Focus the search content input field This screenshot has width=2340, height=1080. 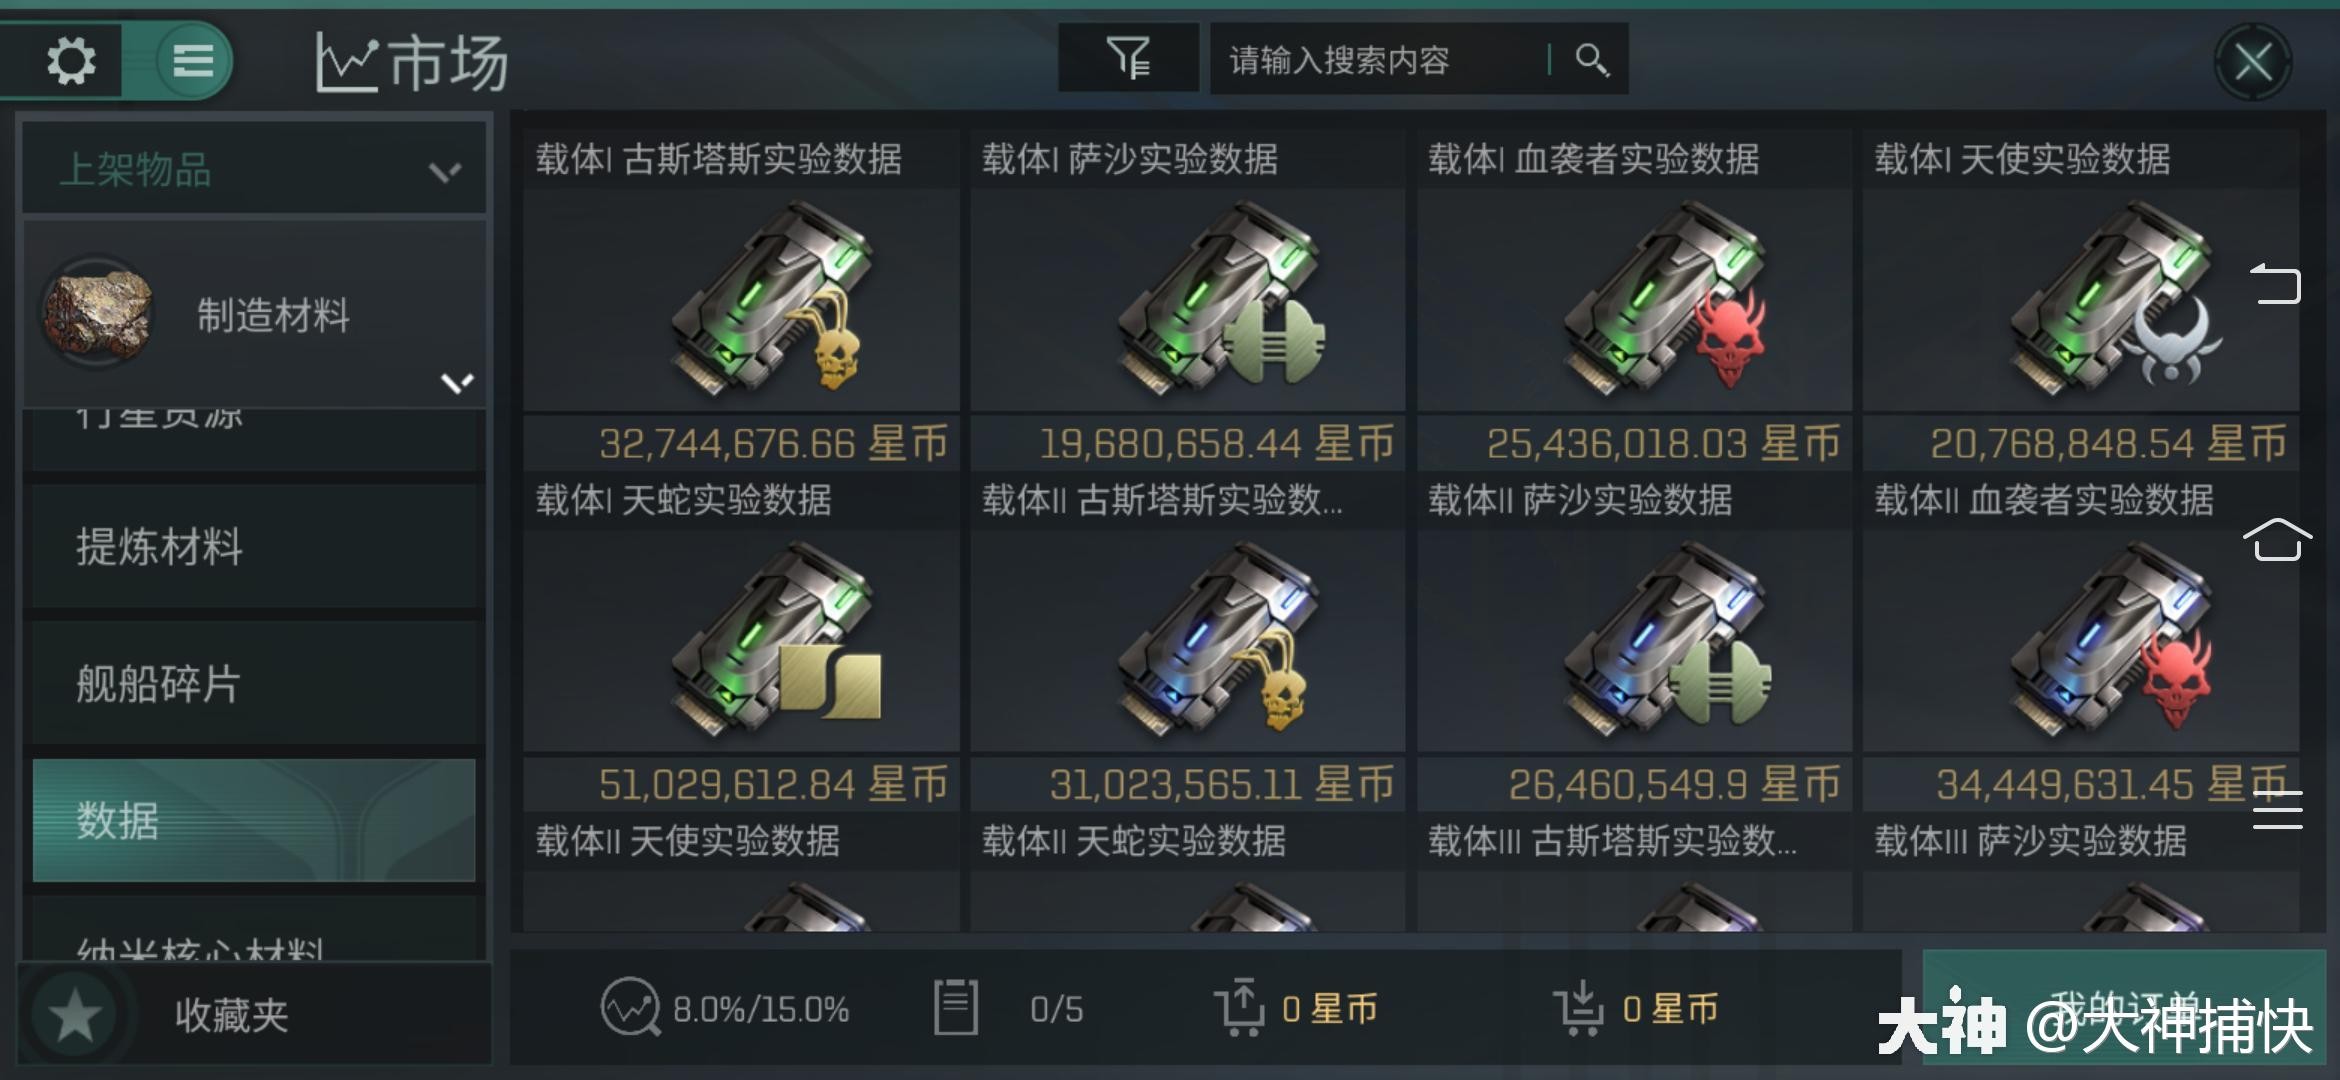tap(1380, 60)
